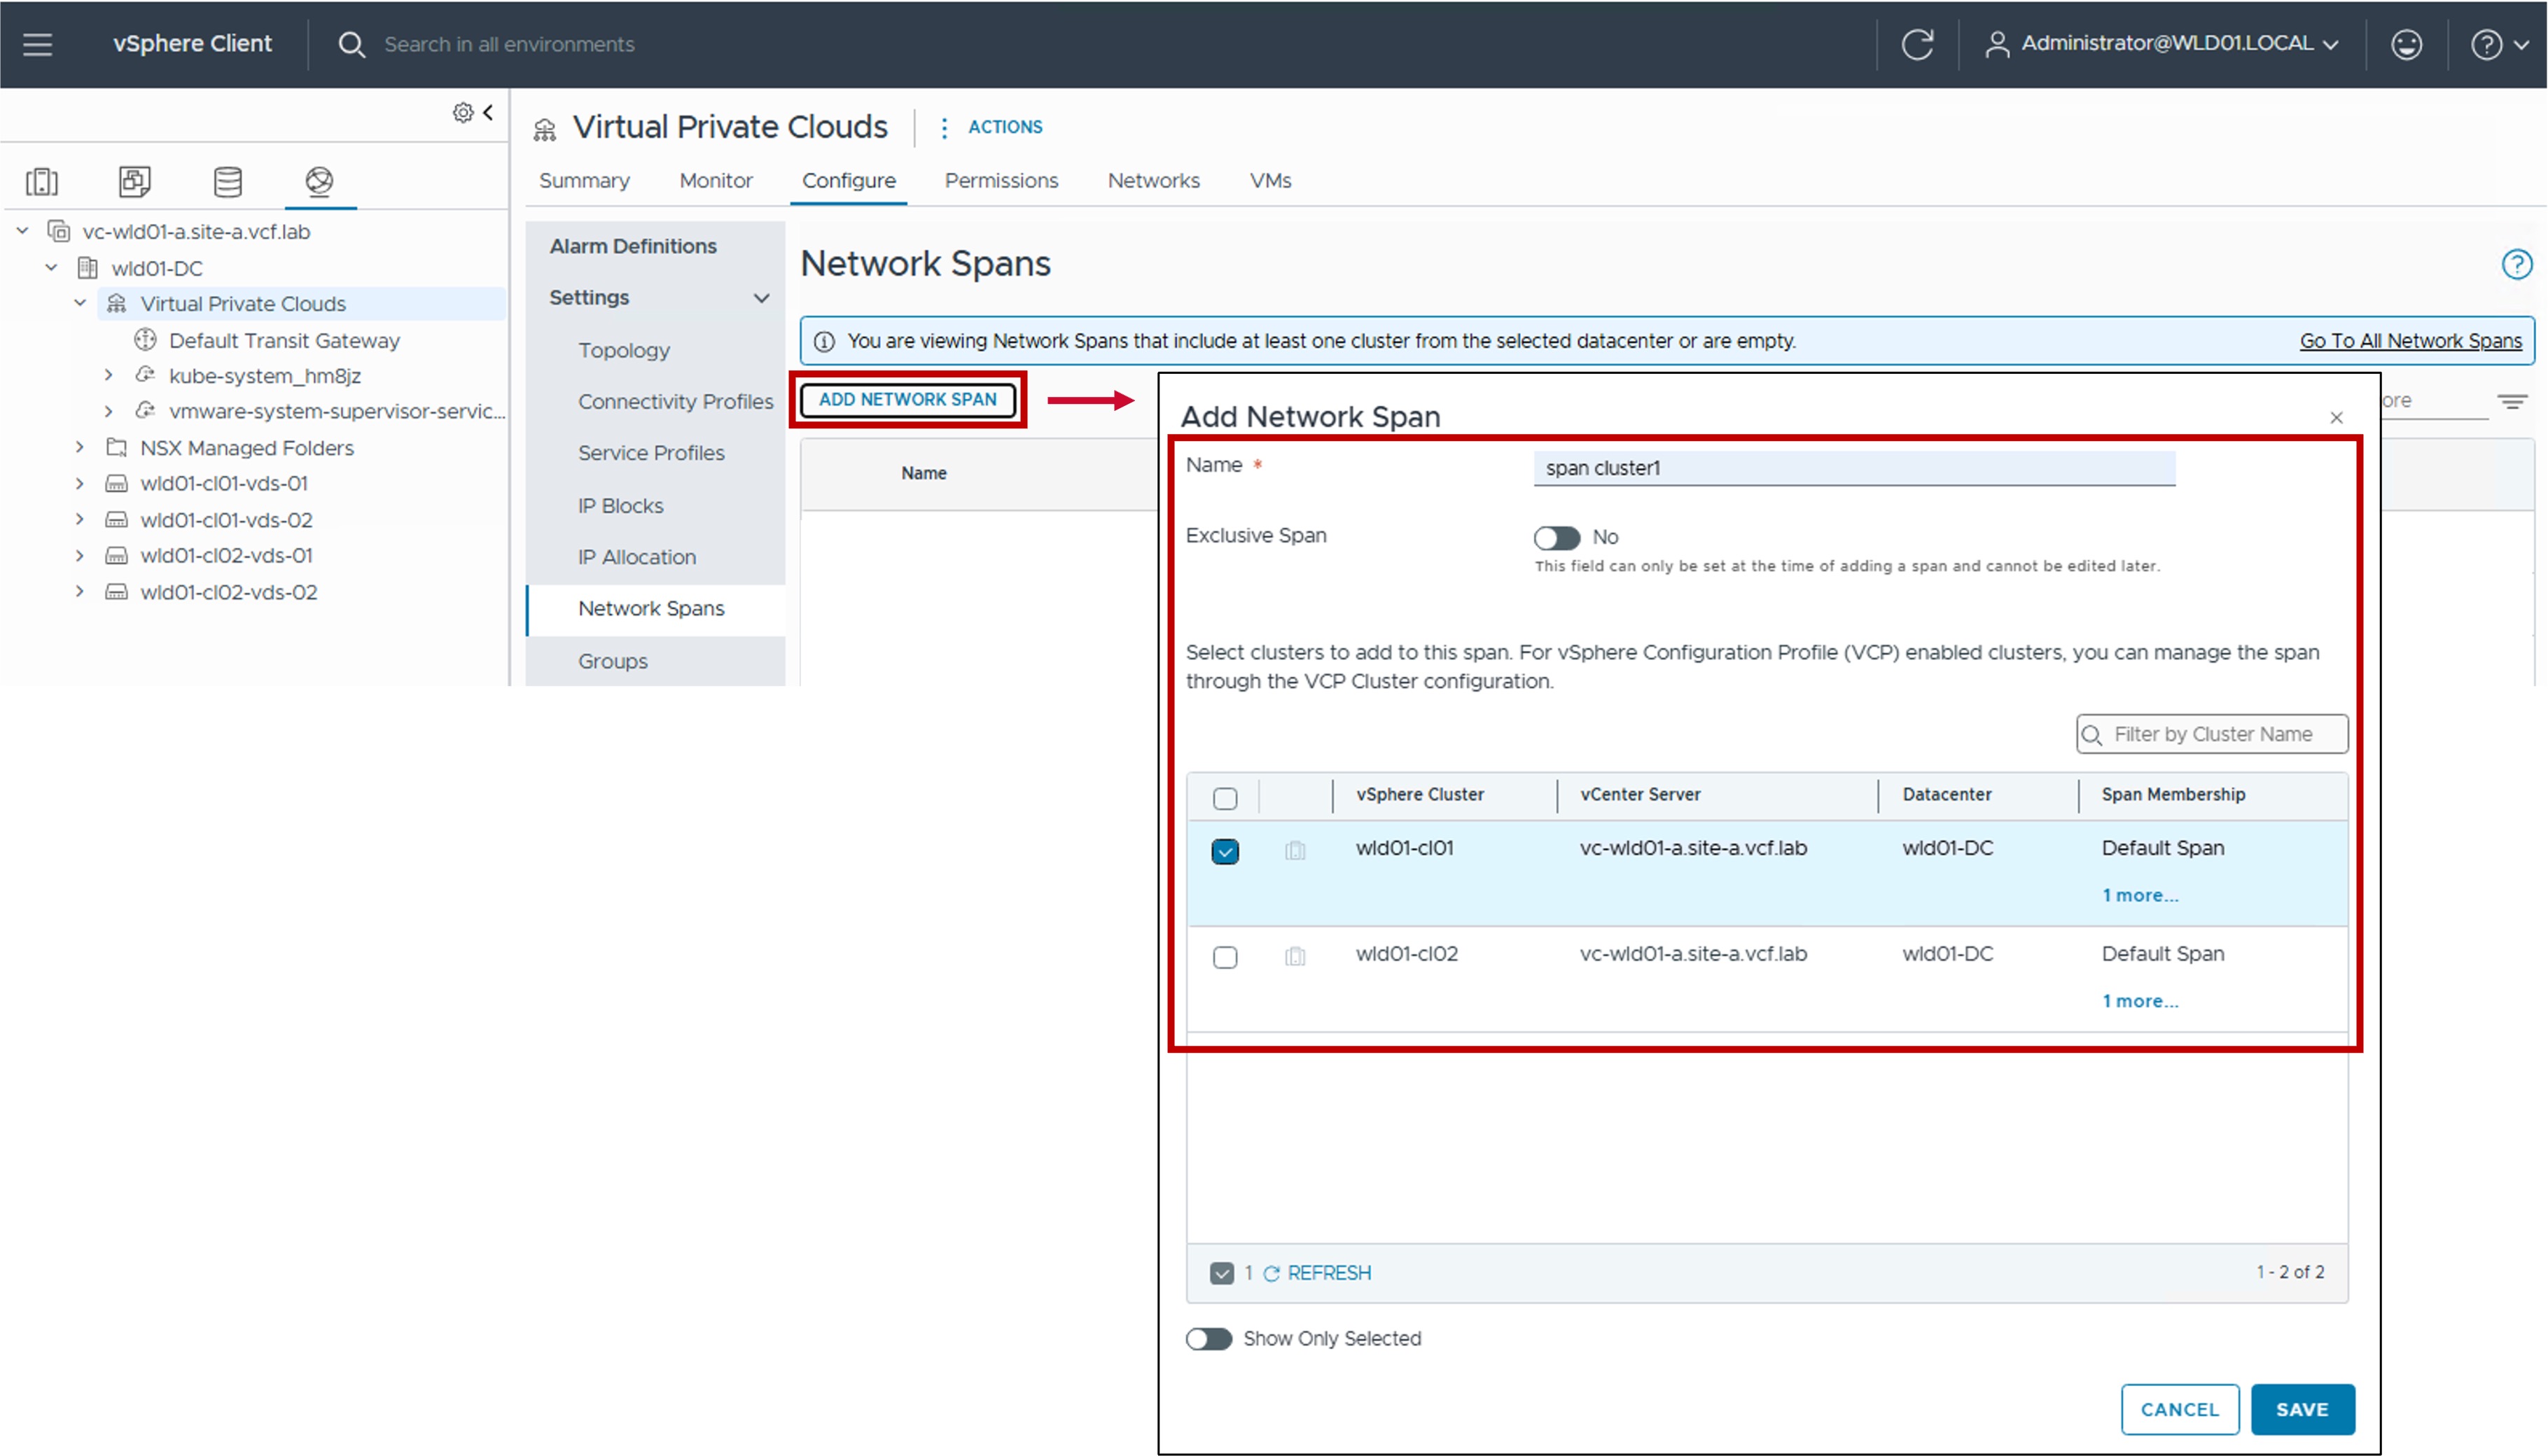
Task: Open the hamburger navigation menu
Action: pos(37,44)
